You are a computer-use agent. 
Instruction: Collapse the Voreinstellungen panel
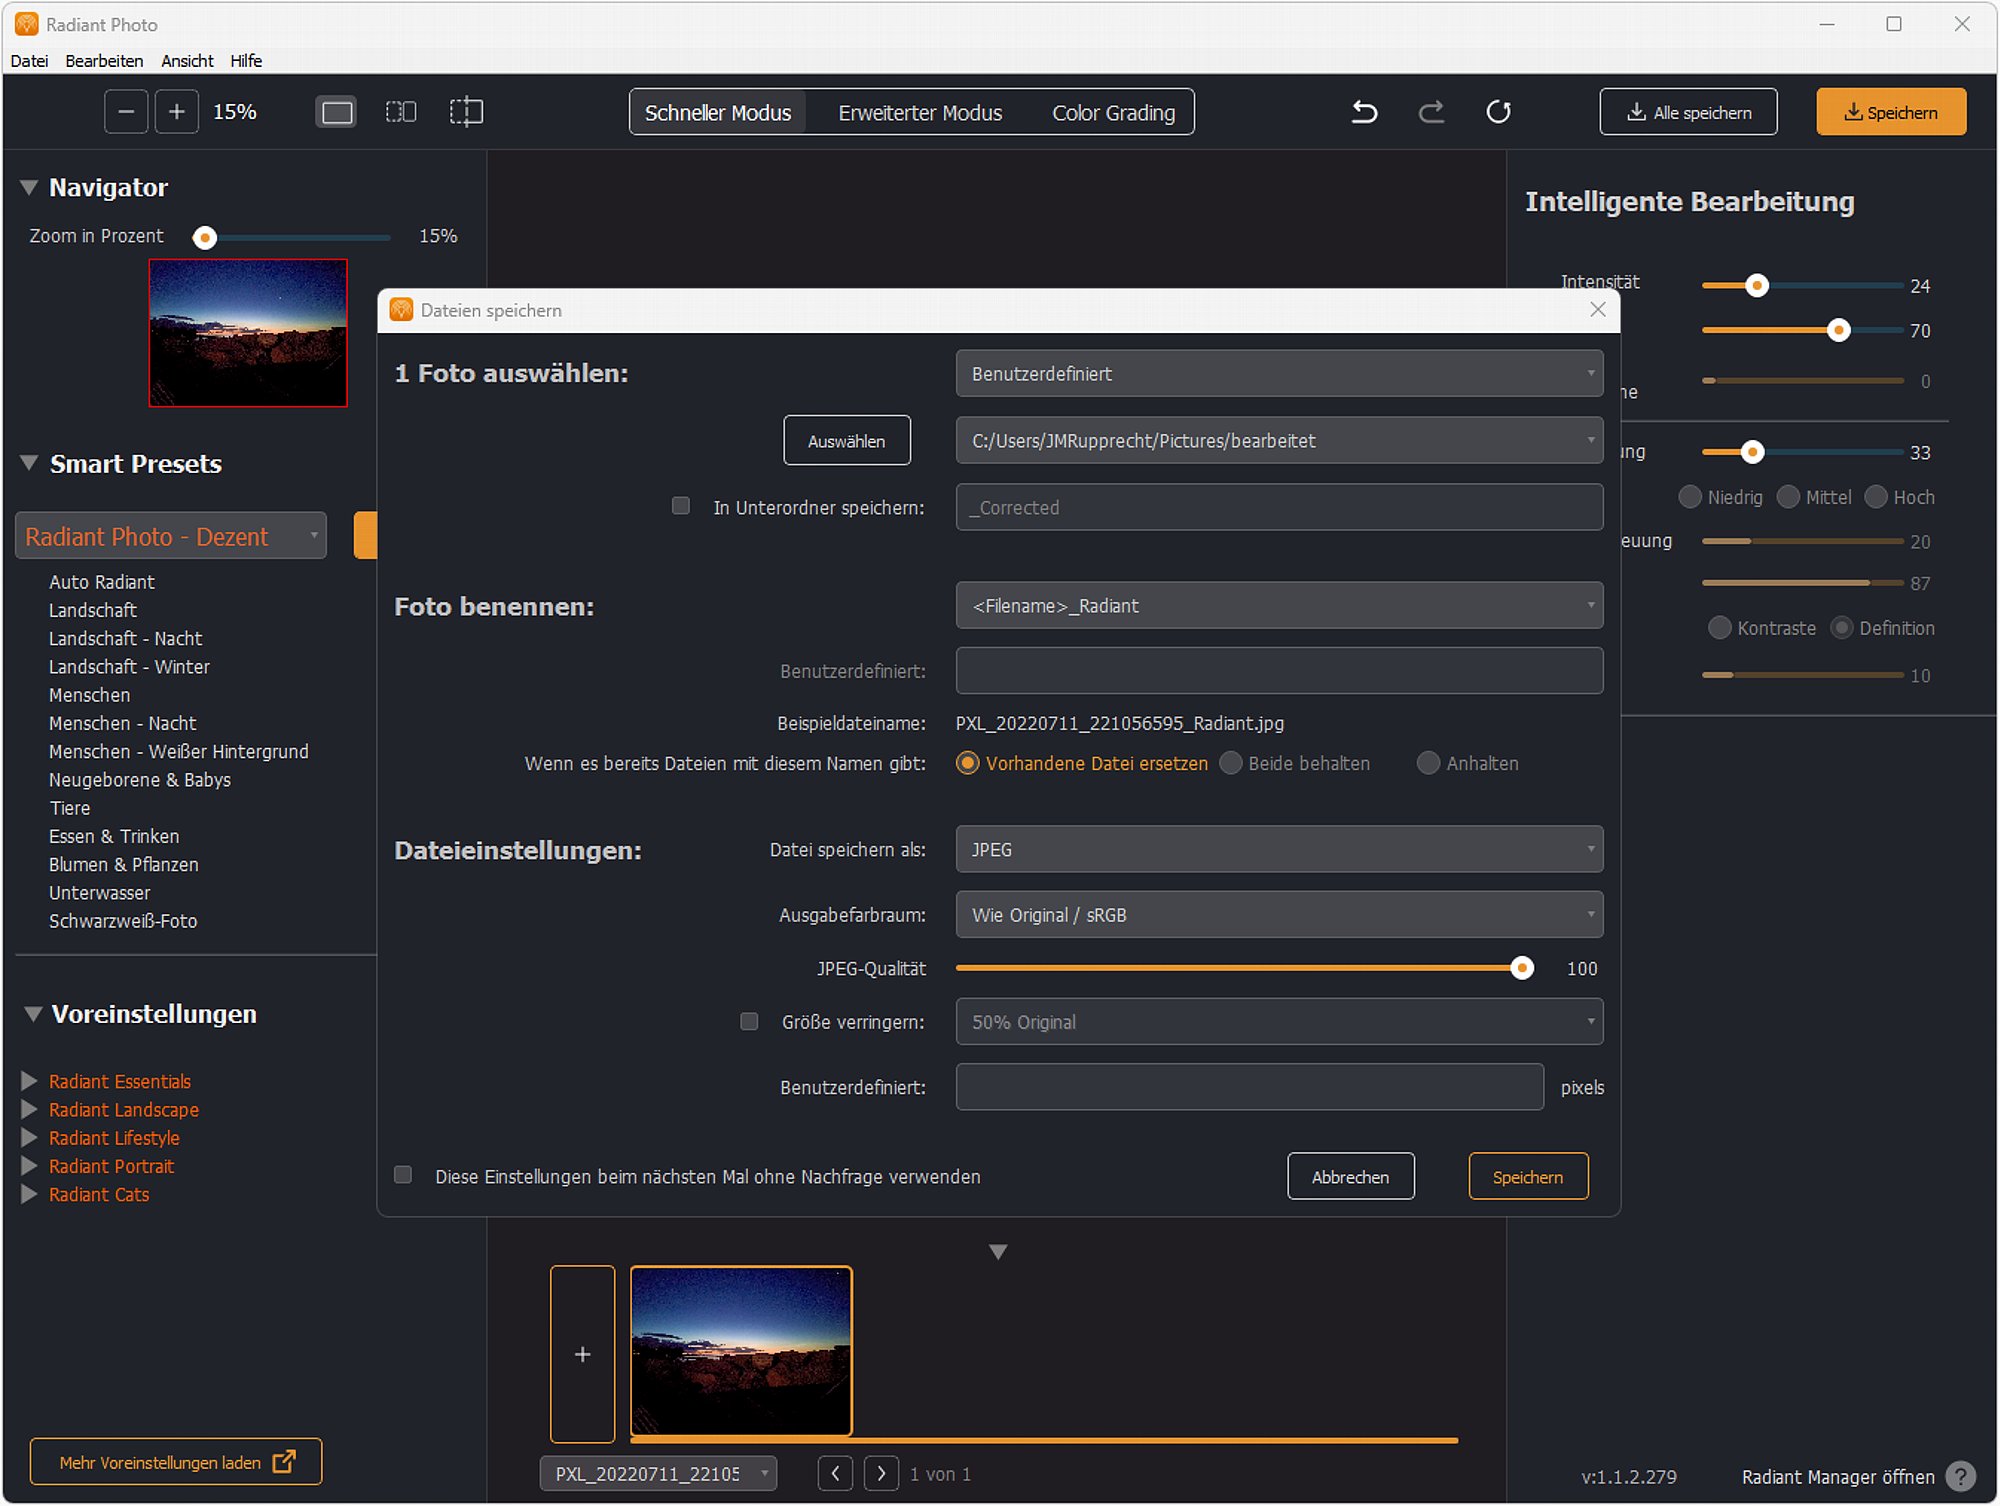[33, 1014]
